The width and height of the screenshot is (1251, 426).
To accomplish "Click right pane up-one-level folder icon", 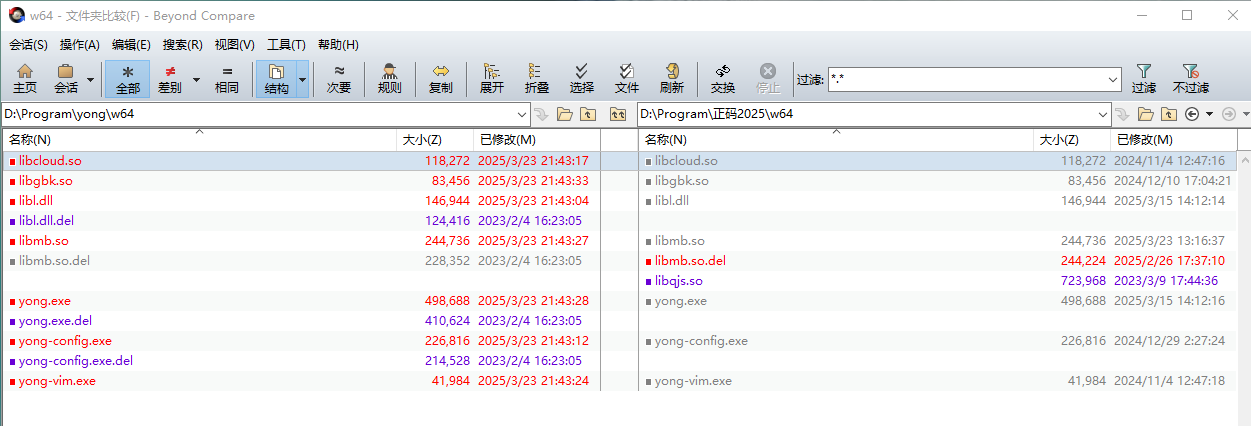I will click(x=1171, y=114).
